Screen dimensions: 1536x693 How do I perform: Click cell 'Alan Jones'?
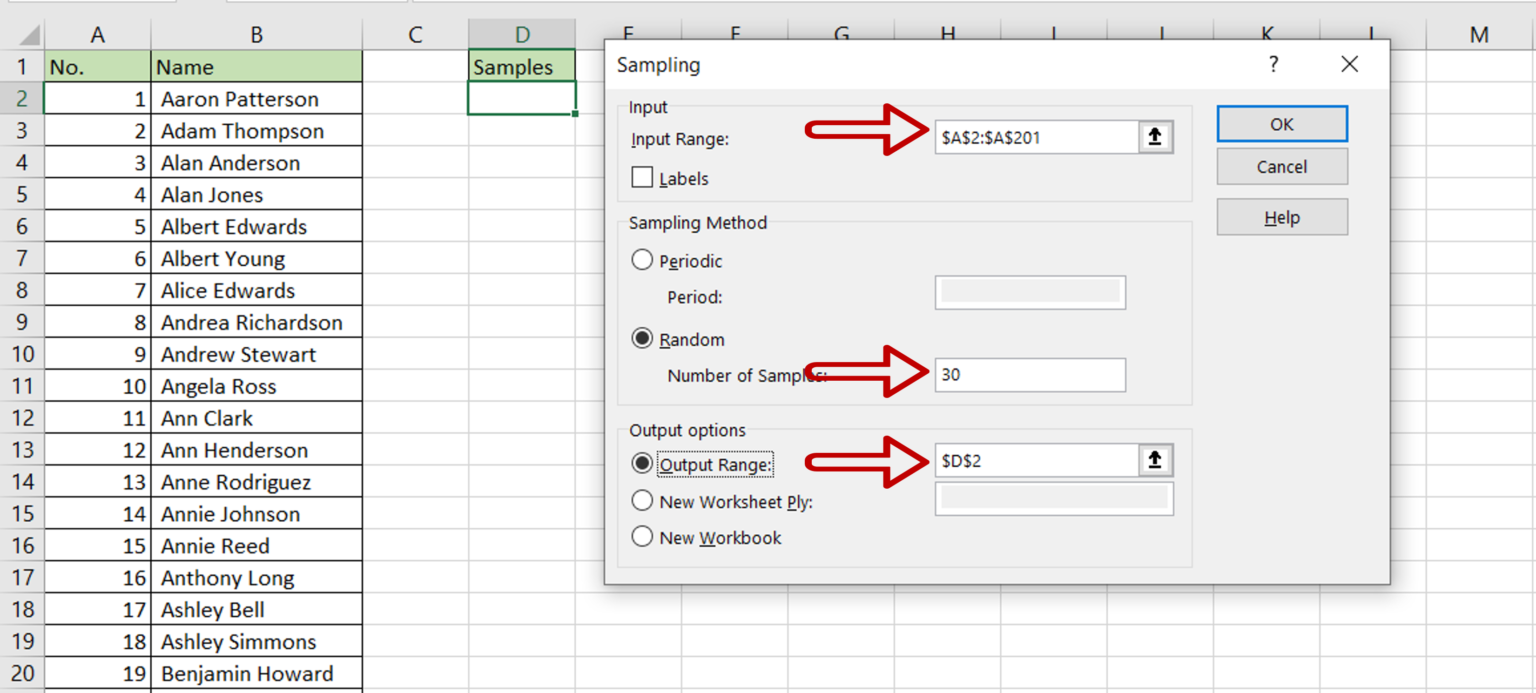[x=257, y=195]
